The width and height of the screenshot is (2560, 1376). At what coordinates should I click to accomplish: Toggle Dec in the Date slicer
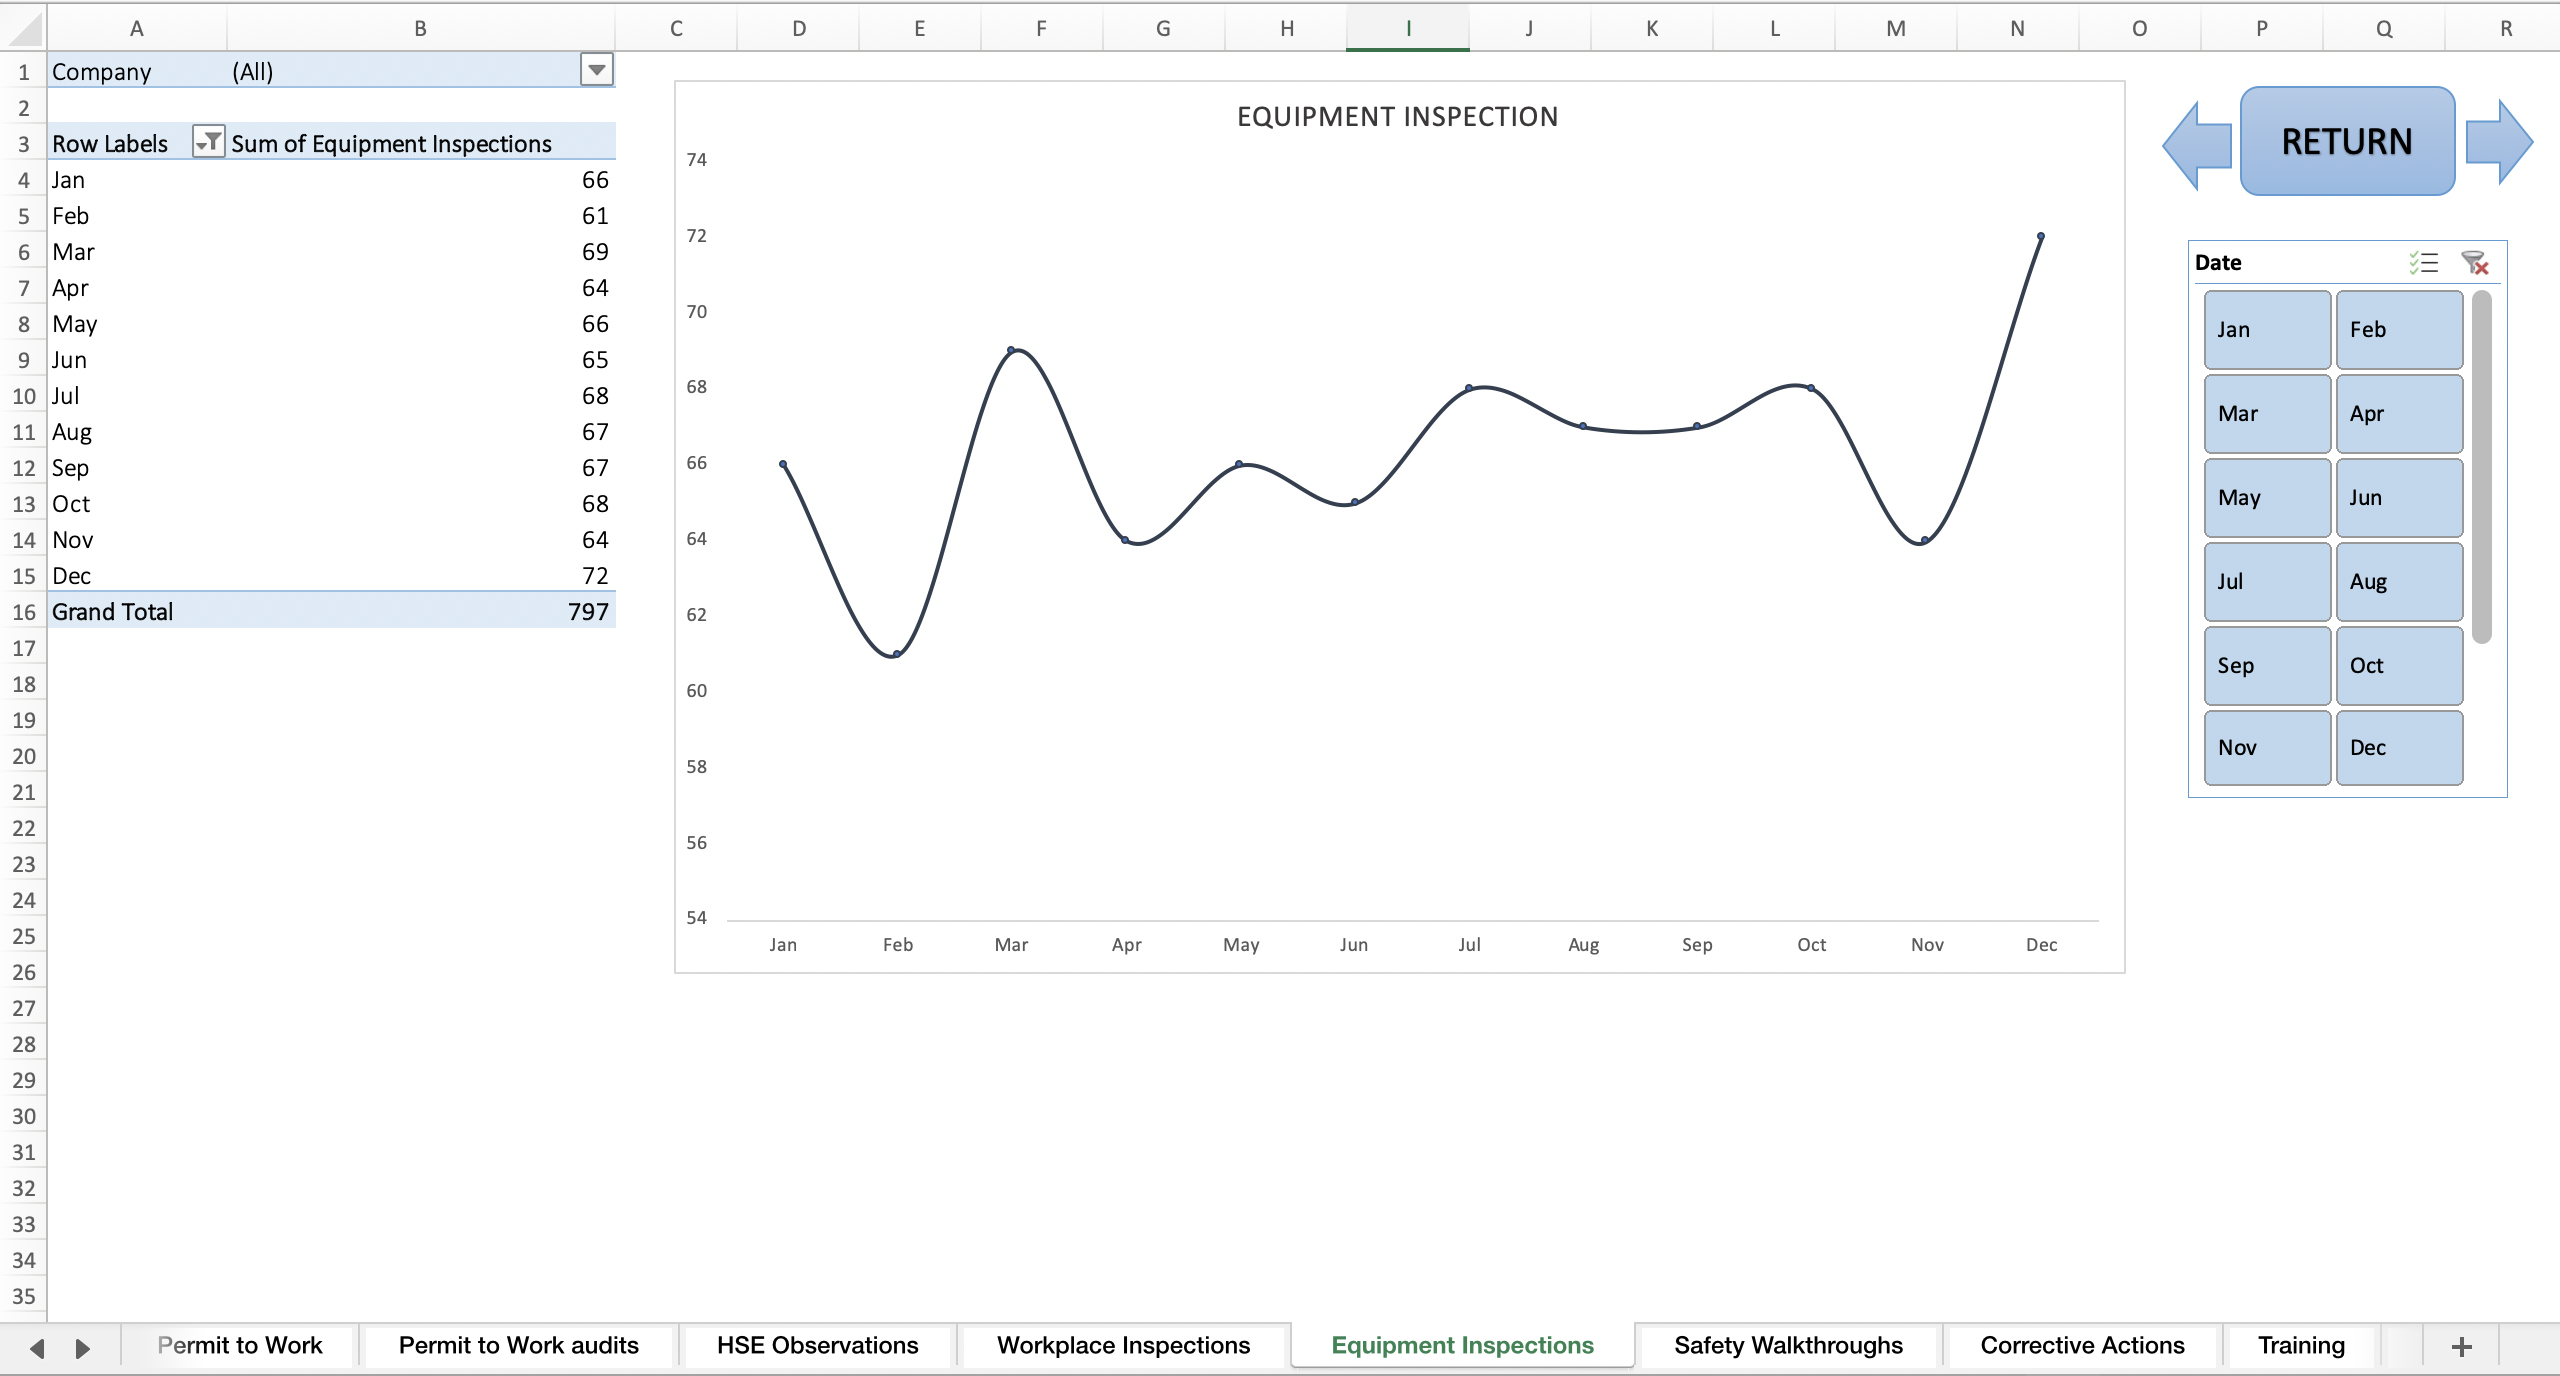coord(2398,747)
